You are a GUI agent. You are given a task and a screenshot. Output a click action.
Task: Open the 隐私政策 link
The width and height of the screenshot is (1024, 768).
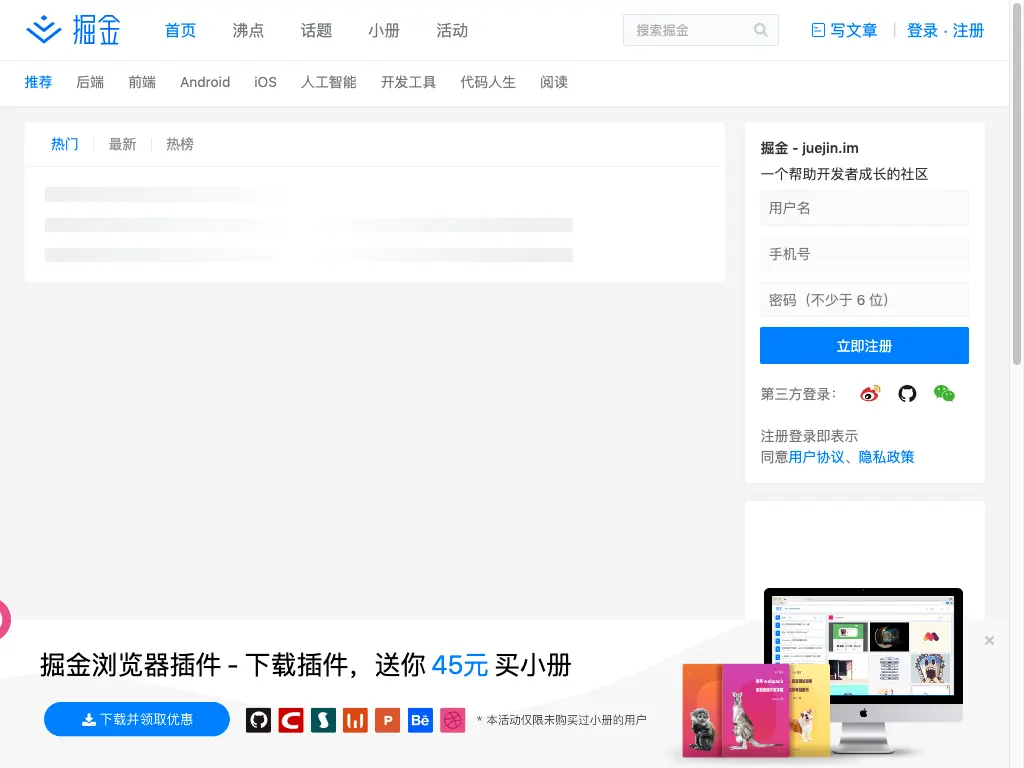[886, 457]
